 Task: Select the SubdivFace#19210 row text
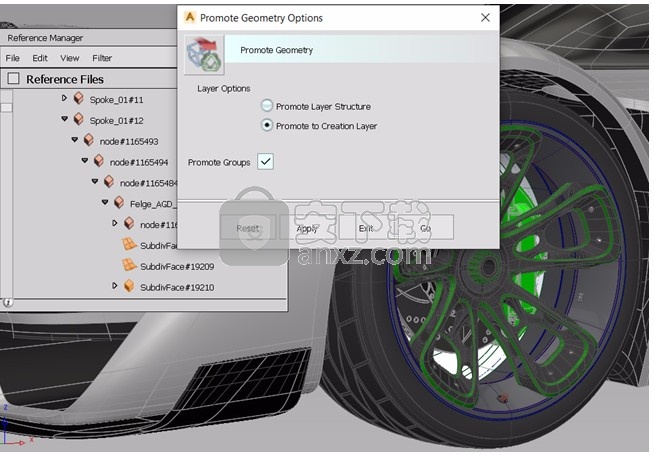point(177,287)
